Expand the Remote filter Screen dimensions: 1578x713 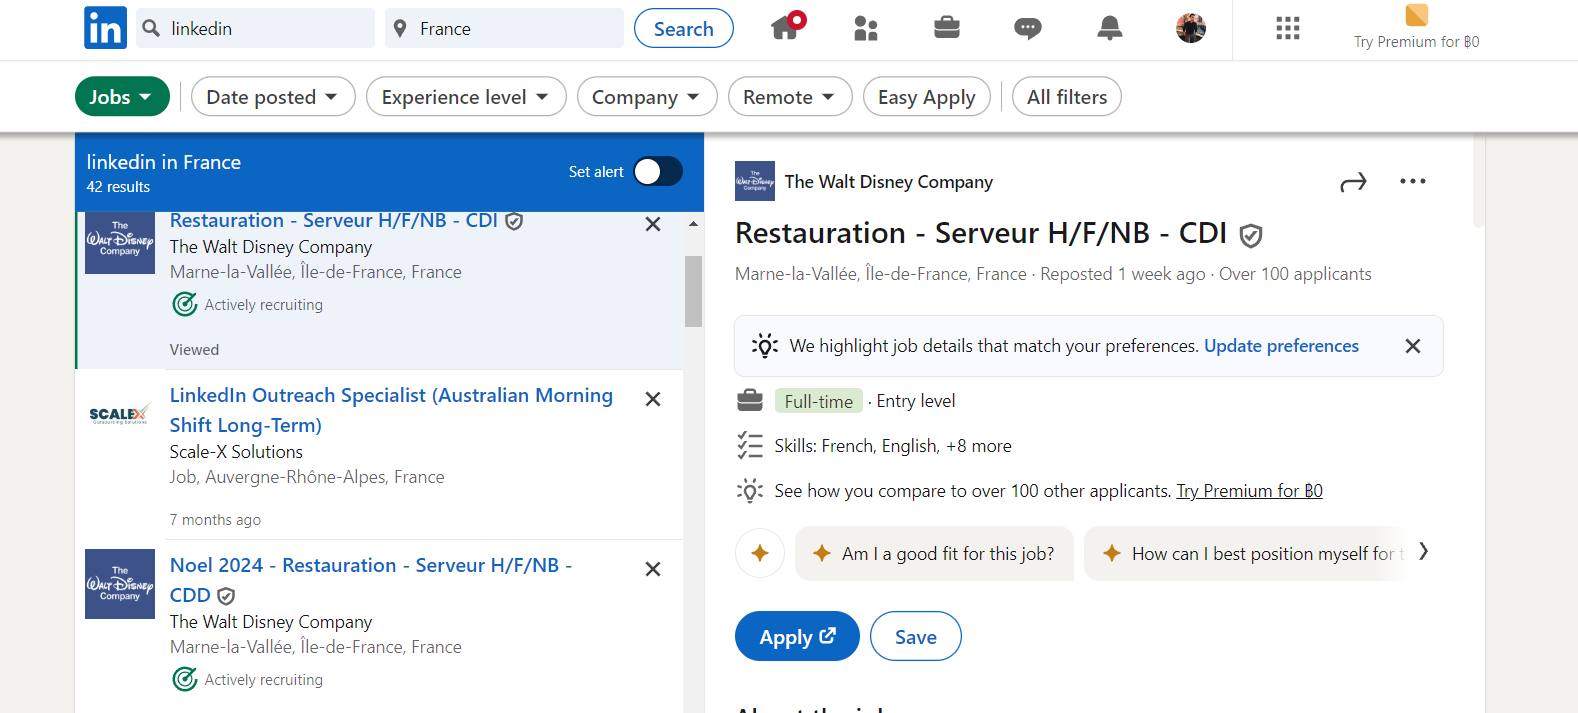790,96
